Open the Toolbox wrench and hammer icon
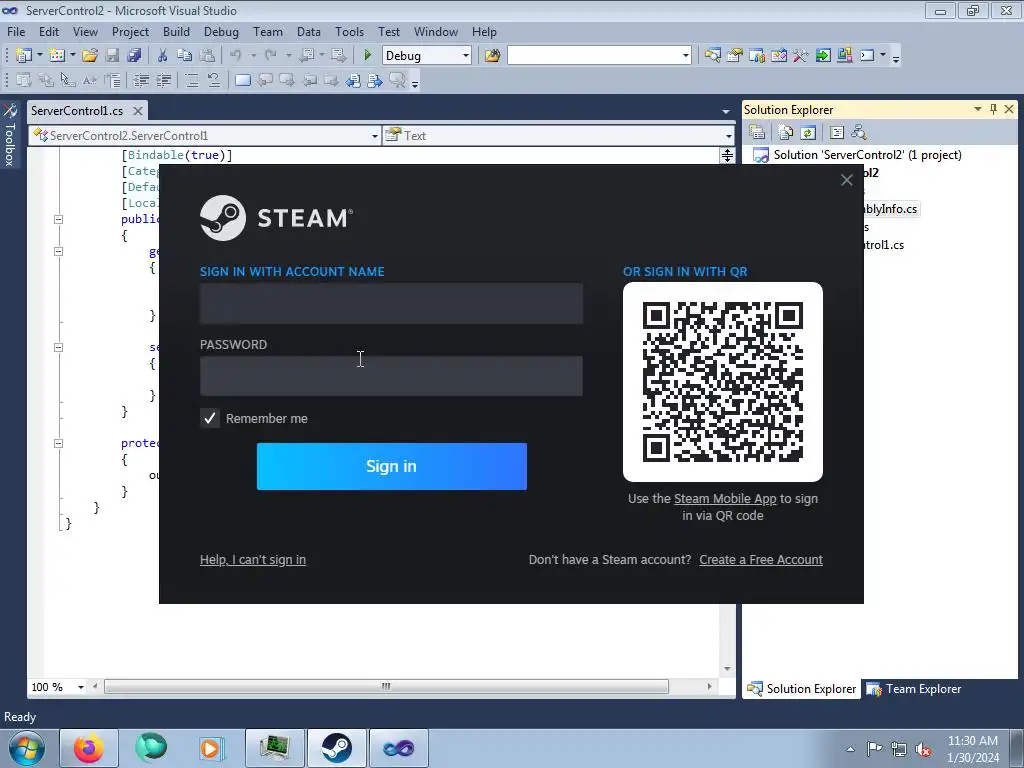1024x768 pixels. point(801,56)
